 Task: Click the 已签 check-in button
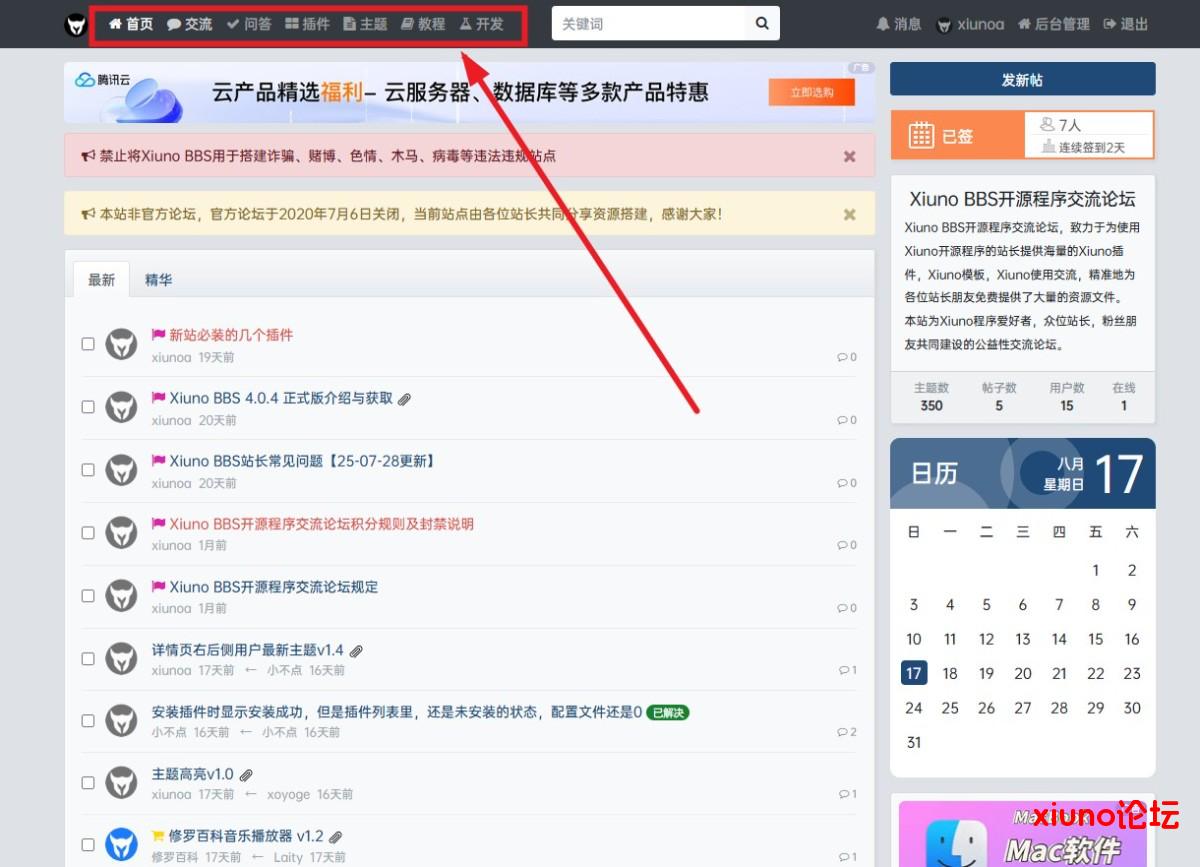pos(957,135)
